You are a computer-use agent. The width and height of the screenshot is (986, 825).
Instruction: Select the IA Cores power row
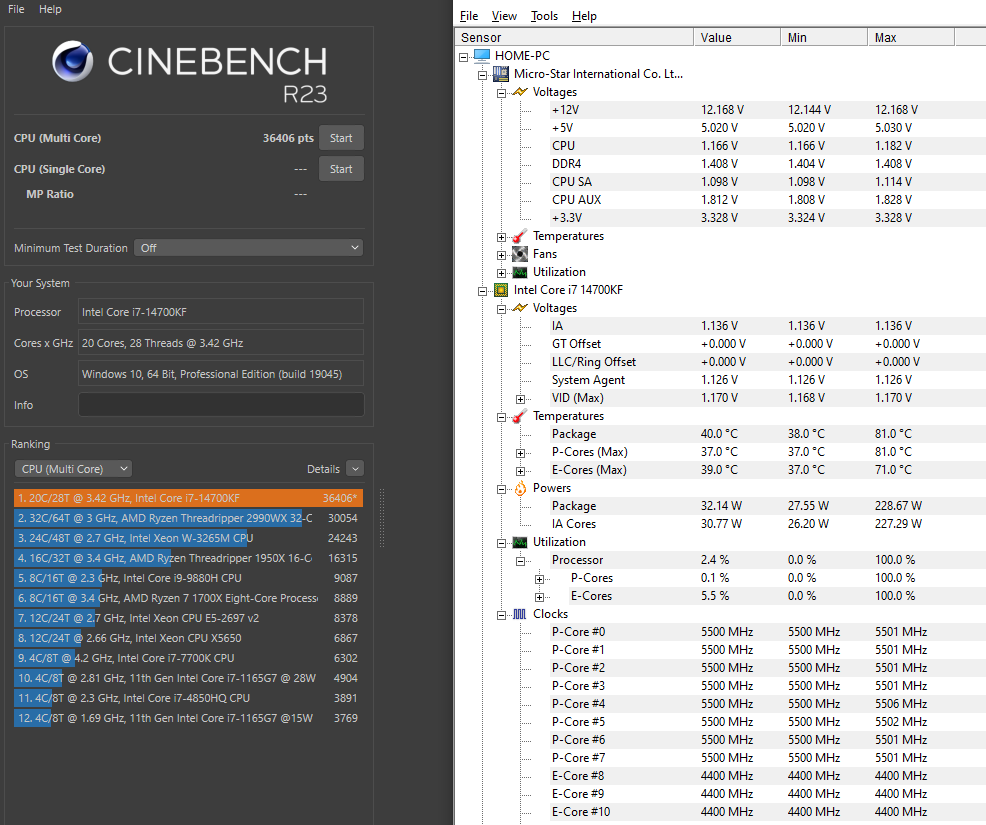(x=767, y=524)
